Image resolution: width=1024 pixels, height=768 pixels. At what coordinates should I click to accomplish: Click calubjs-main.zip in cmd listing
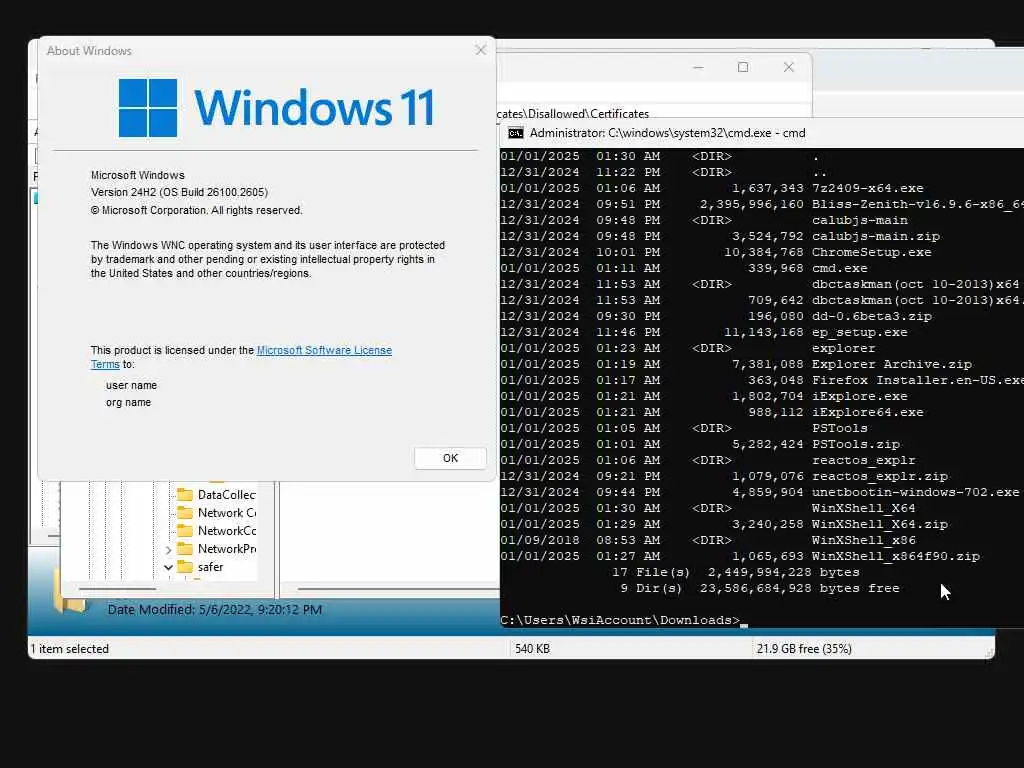click(x=876, y=236)
